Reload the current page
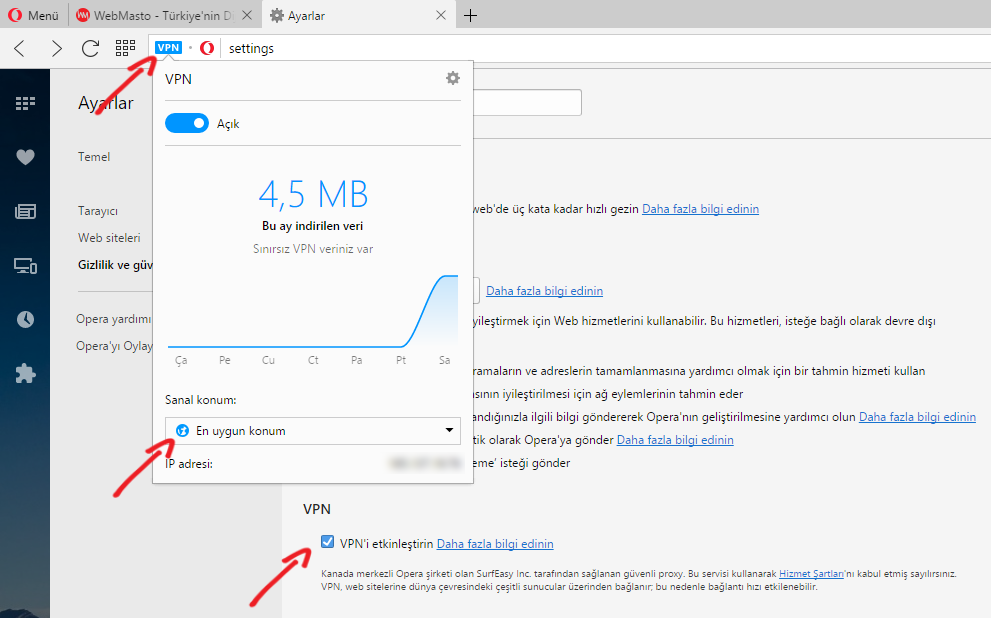Viewport: 991px width, 618px height. coord(90,48)
